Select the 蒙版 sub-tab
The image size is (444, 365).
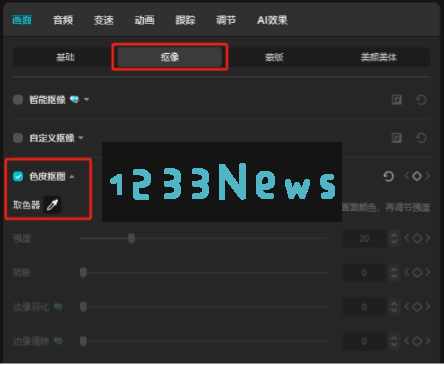[x=274, y=57]
